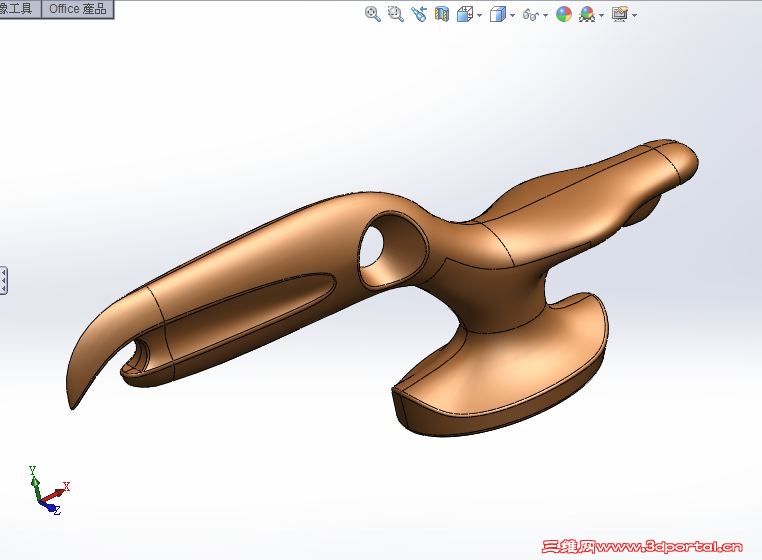Click the View Settings monitor icon
Screen dimensions: 762x560
(620, 14)
